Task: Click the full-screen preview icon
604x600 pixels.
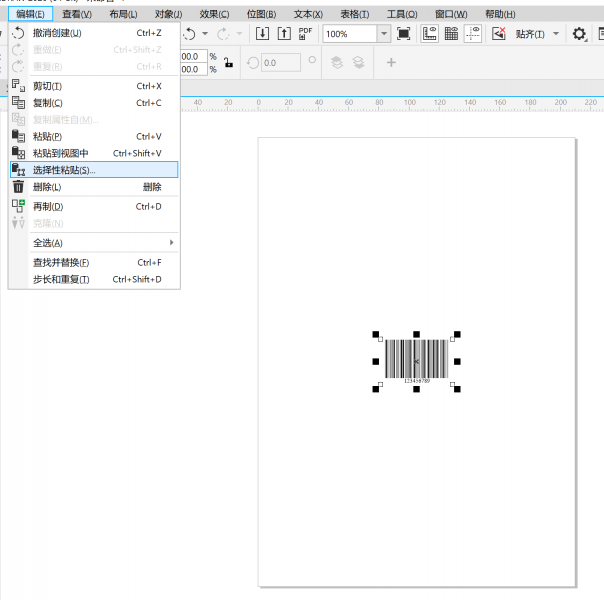Action: coord(404,33)
